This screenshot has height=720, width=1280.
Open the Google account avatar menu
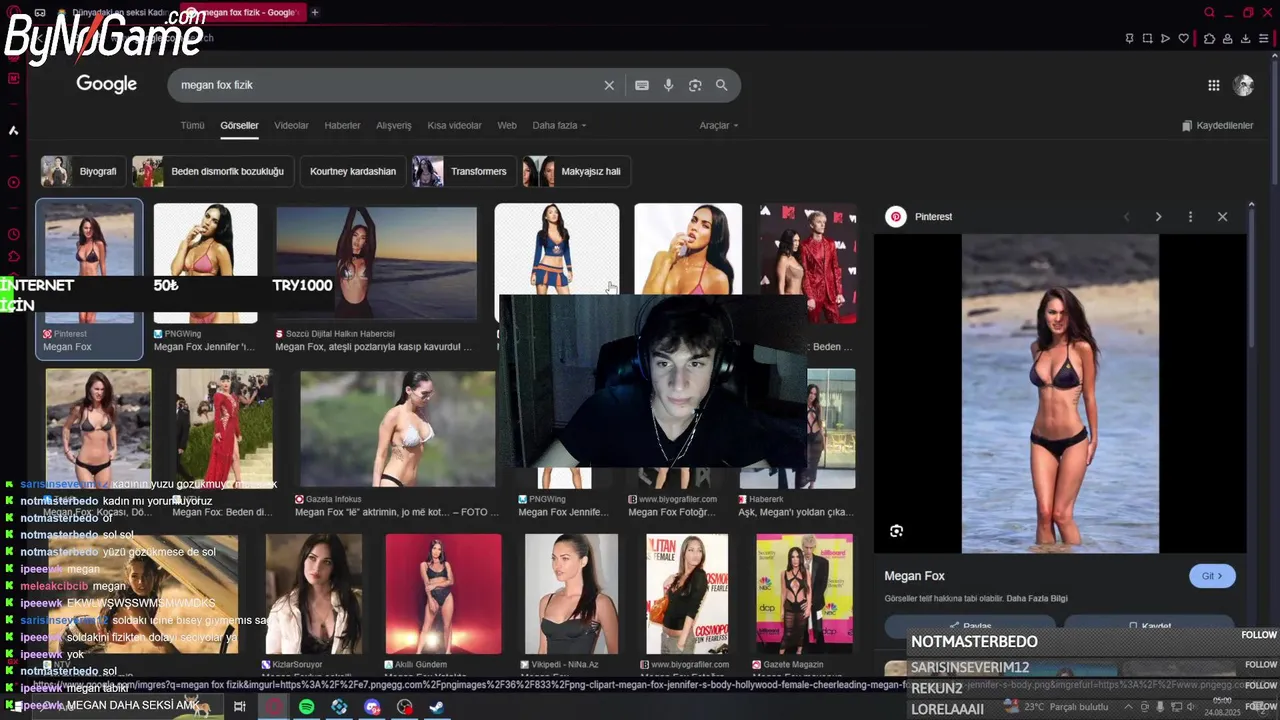pyautogui.click(x=1243, y=85)
